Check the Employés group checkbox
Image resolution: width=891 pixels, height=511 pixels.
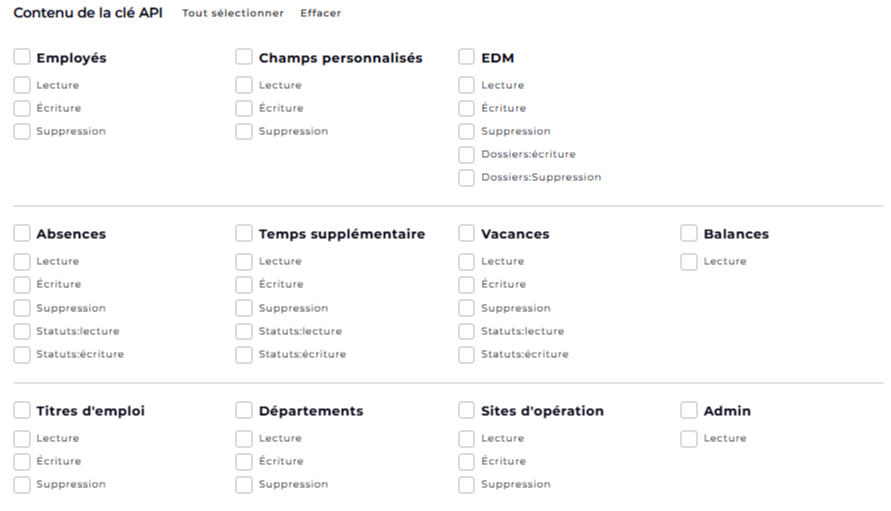pos(22,57)
